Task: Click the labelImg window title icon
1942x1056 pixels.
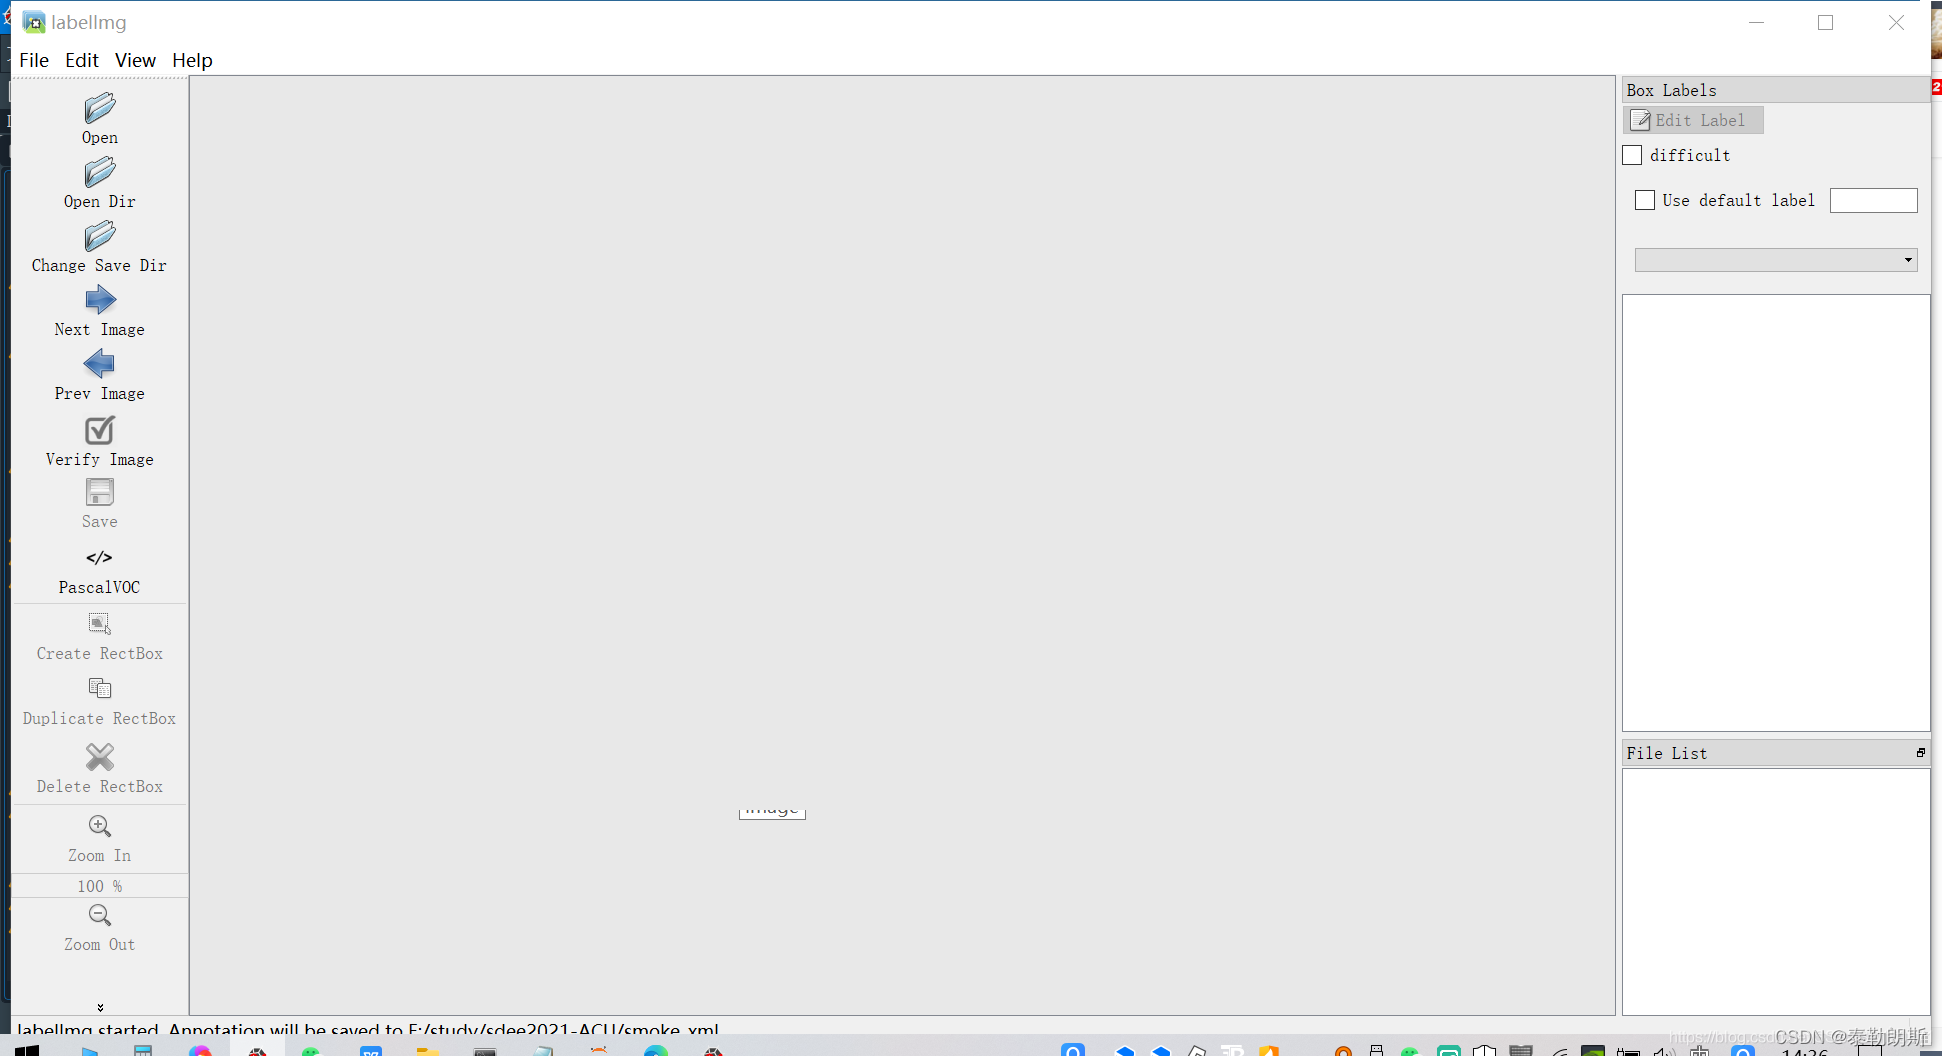Action: coord(34,22)
